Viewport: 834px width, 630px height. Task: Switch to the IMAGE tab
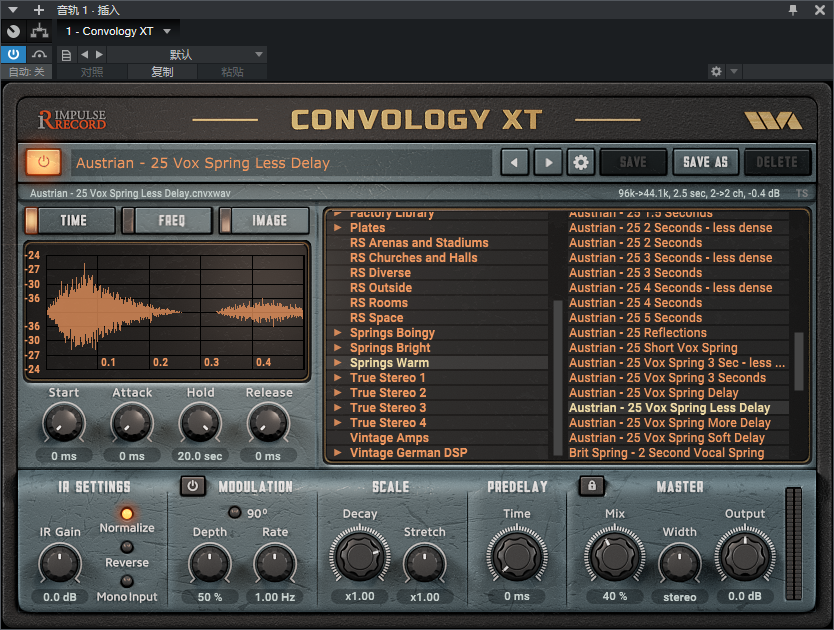[265, 220]
